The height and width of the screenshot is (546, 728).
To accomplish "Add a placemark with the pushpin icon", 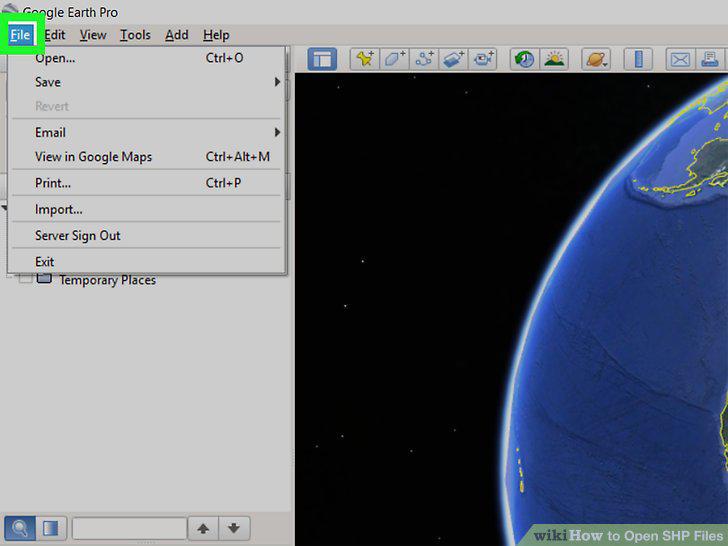I will (364, 59).
